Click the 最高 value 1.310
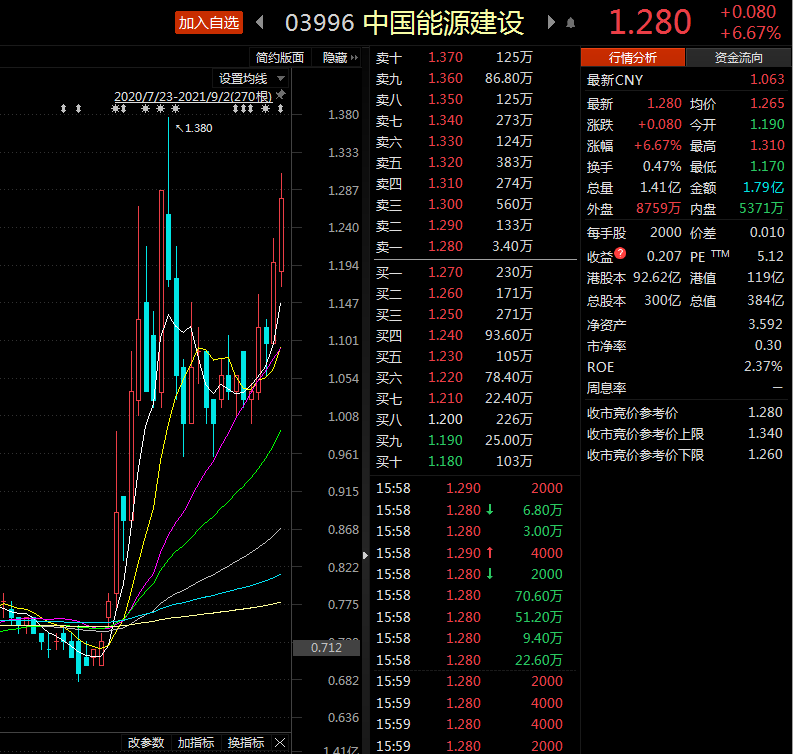The height and width of the screenshot is (754, 793). coord(767,146)
